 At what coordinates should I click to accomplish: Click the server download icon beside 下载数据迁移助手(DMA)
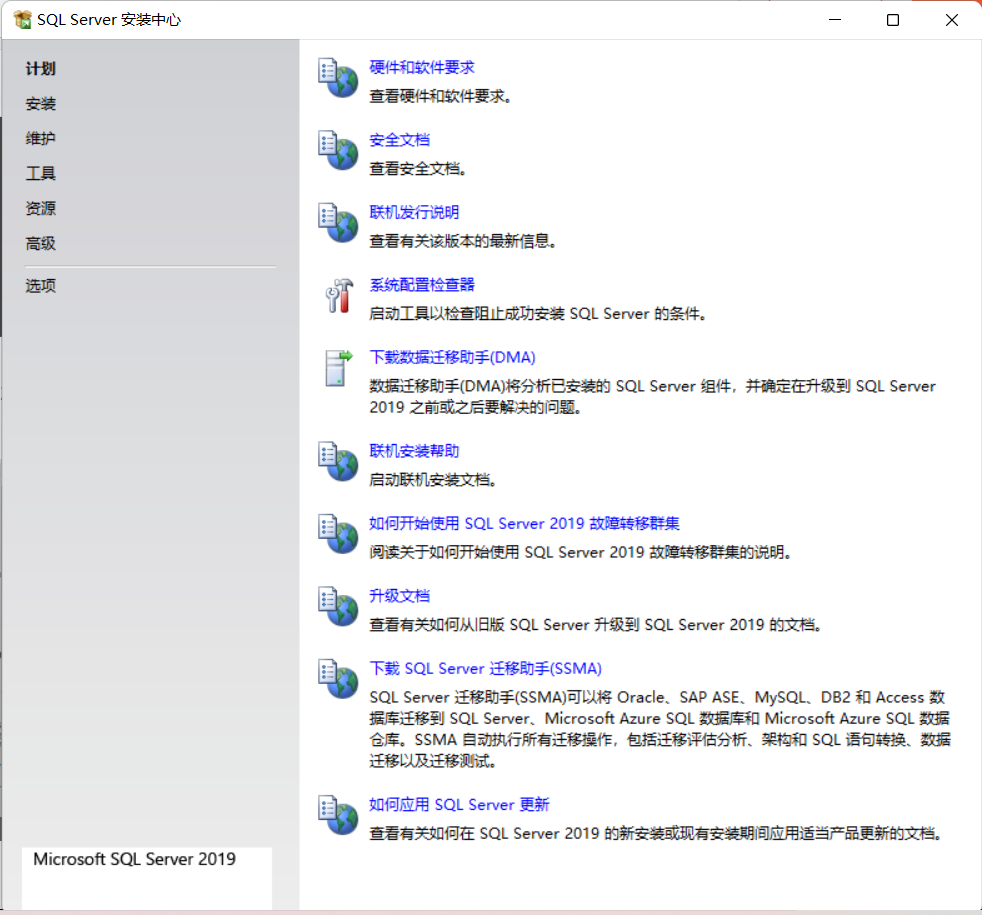point(339,368)
